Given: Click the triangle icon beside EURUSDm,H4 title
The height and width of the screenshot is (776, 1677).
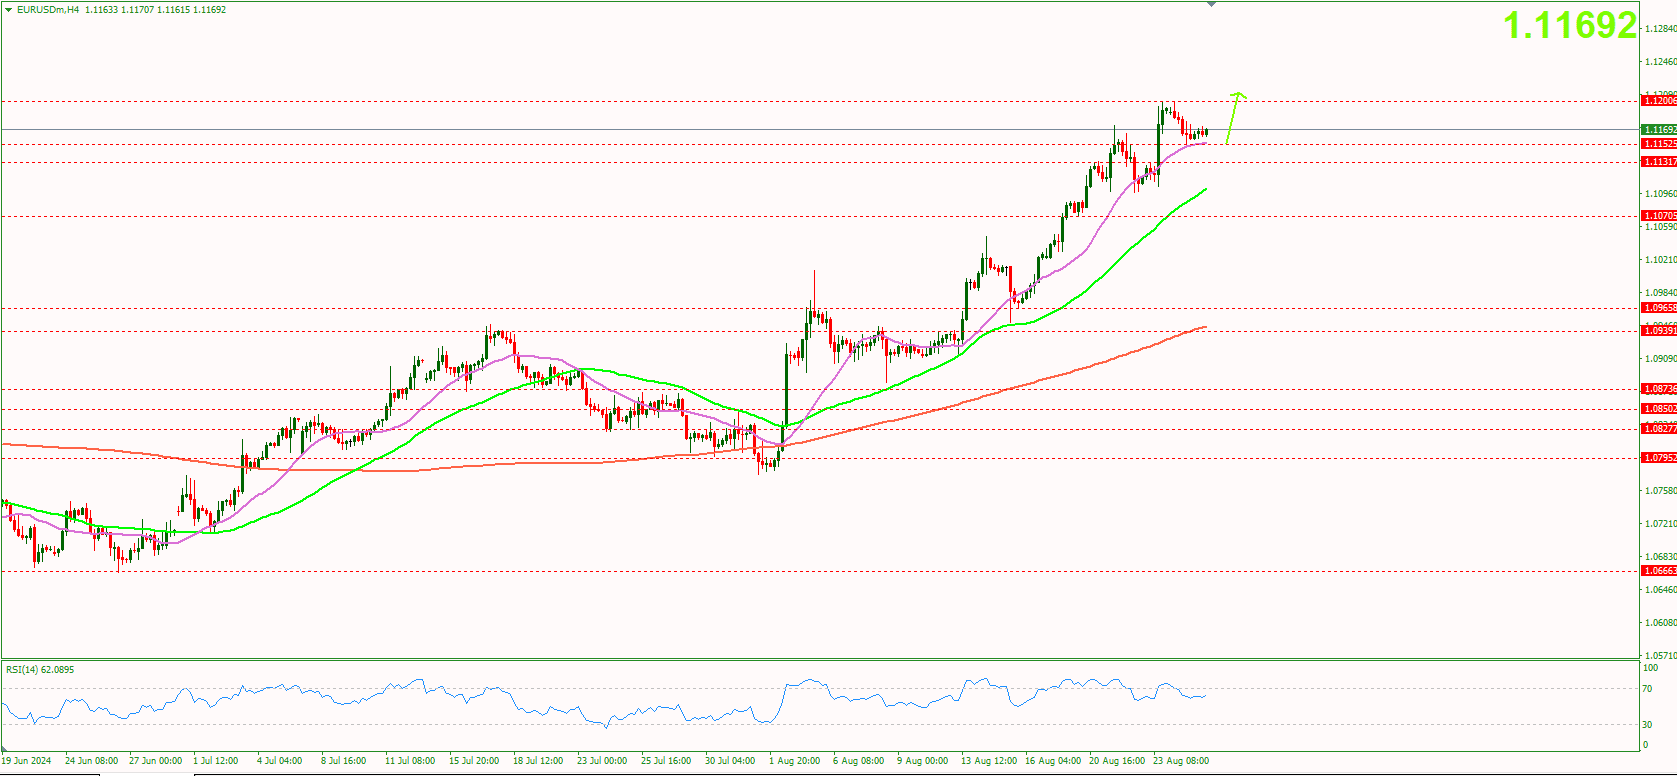Looking at the screenshot, I should point(8,10).
